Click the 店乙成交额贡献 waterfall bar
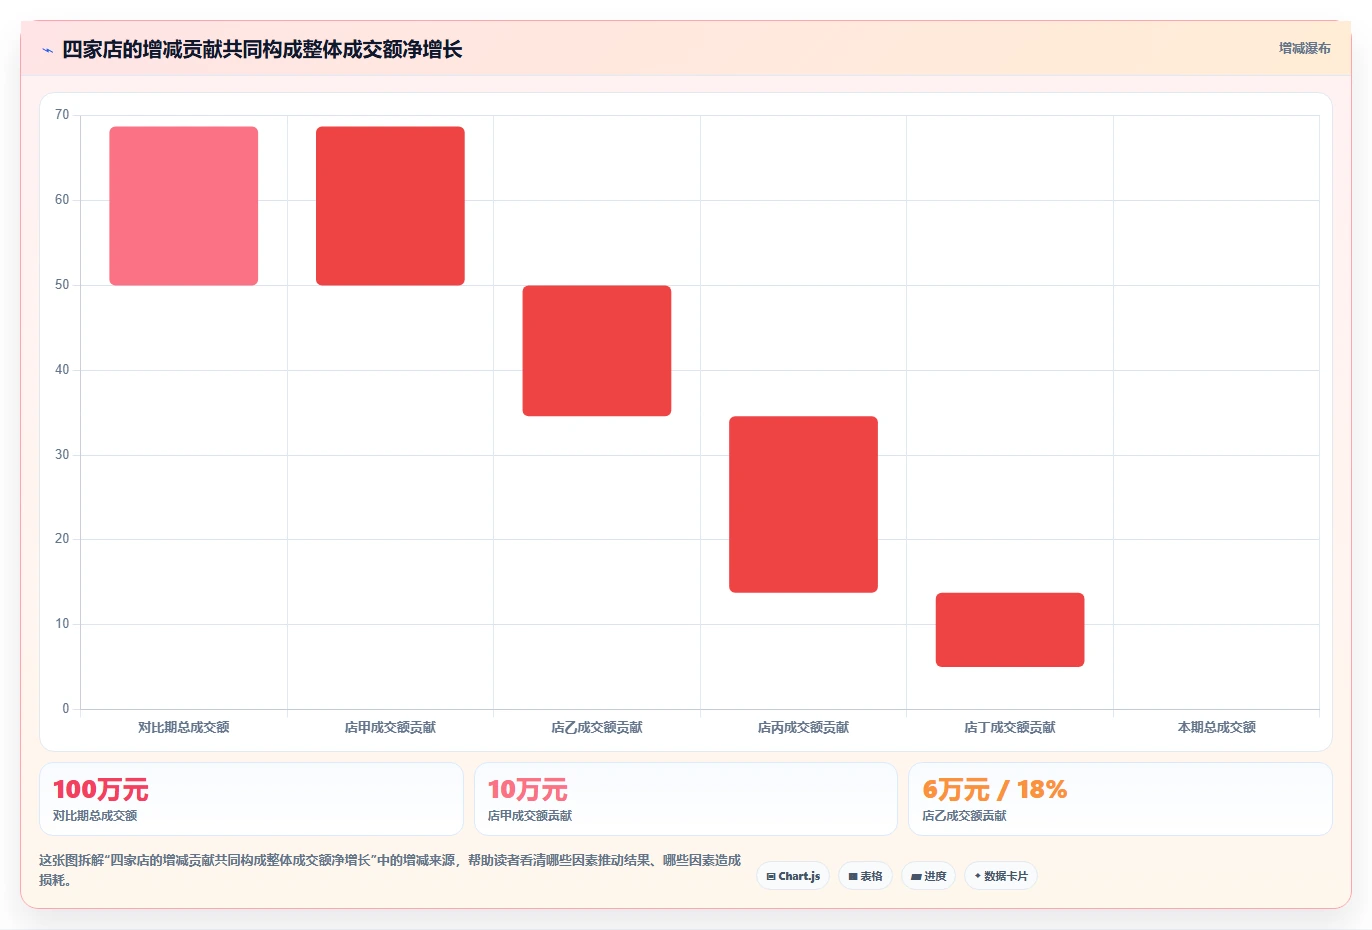Image resolution: width=1372 pixels, height=930 pixels. pos(597,351)
